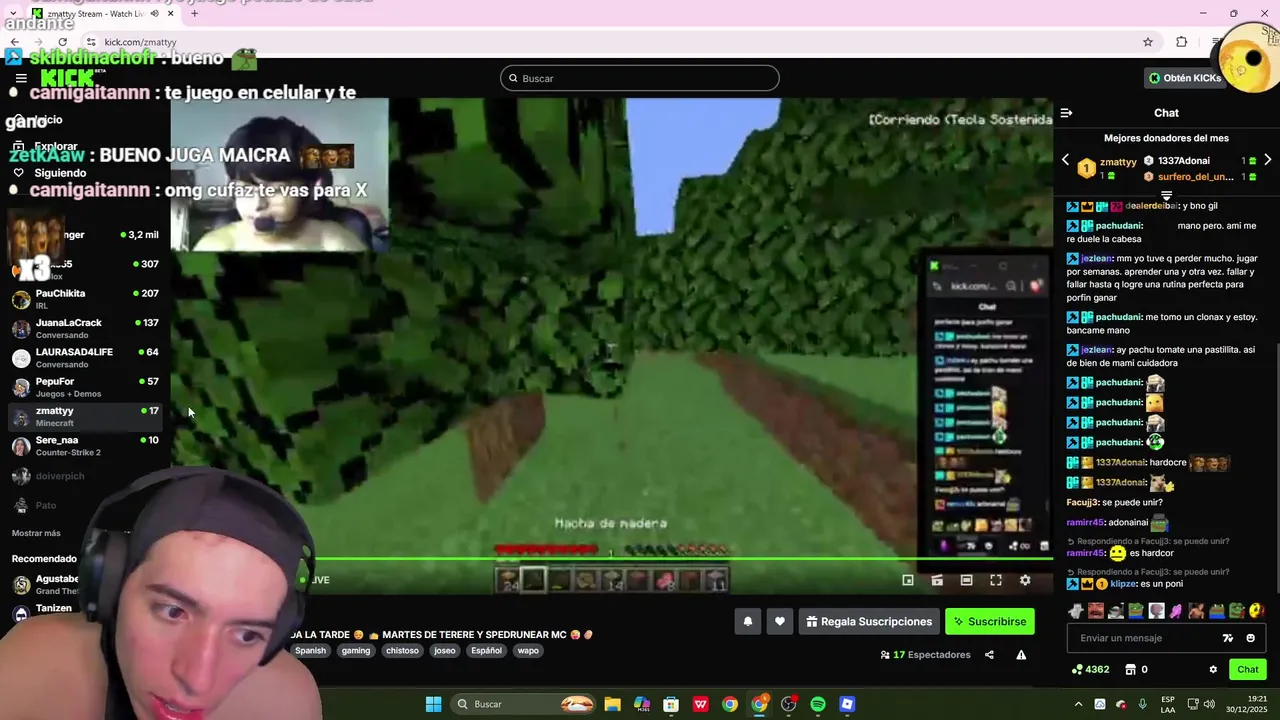This screenshot has width=1280, height=720.
Task: Open the chat translate icon in the input
Action: [1228, 638]
